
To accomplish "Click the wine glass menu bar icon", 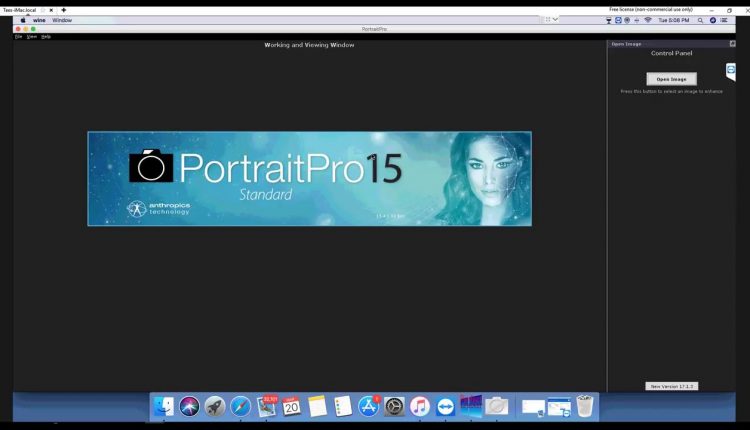I will (x=608, y=20).
